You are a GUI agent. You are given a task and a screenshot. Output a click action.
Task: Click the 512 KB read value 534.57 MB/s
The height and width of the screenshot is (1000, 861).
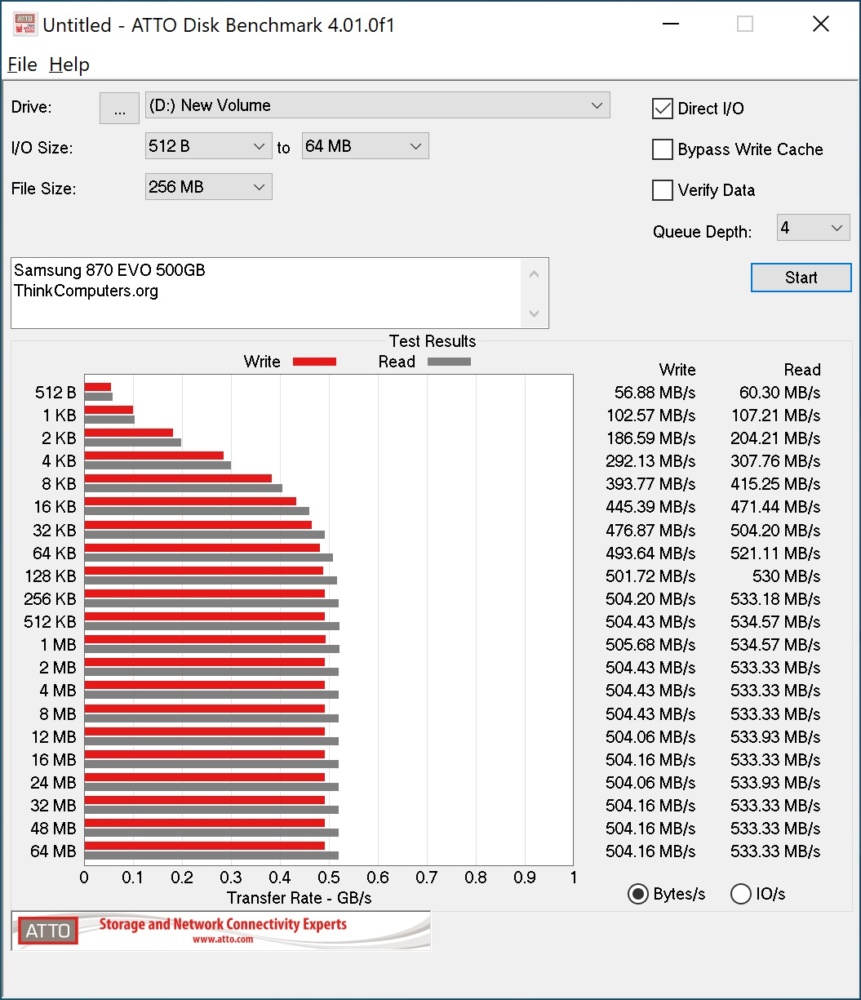pyautogui.click(x=776, y=622)
